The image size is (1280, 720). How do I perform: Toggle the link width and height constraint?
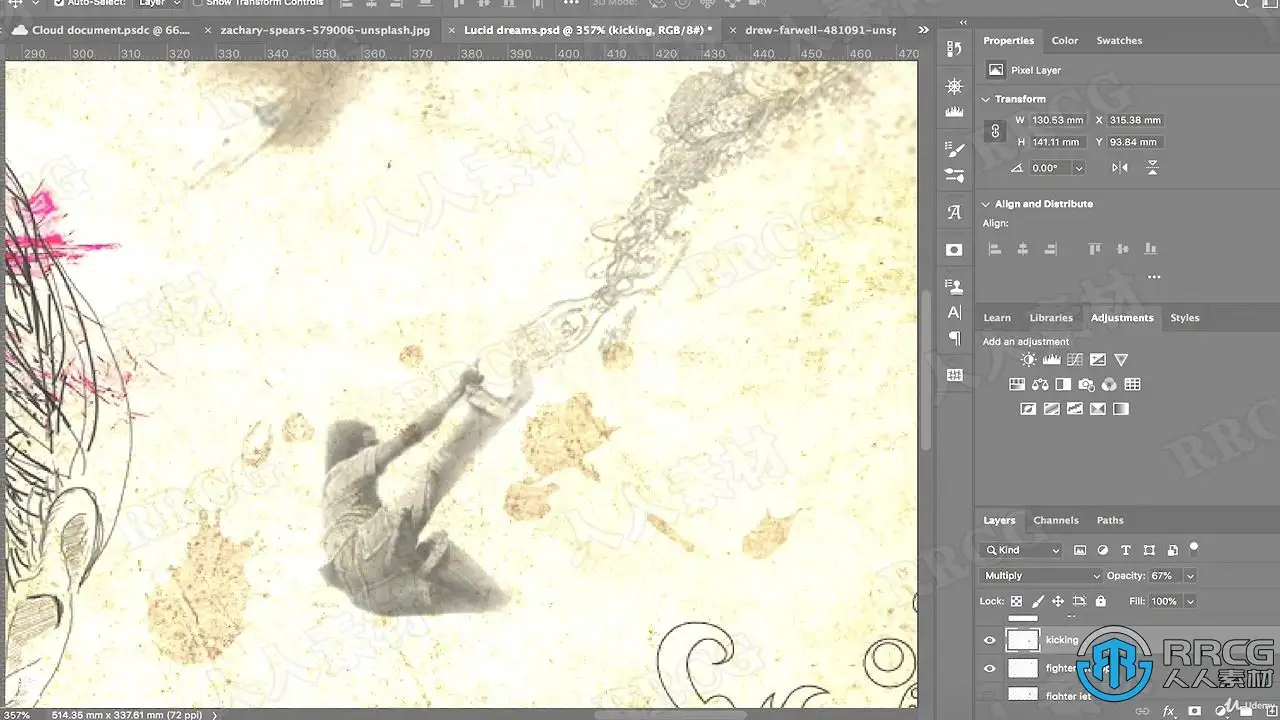[x=995, y=131]
